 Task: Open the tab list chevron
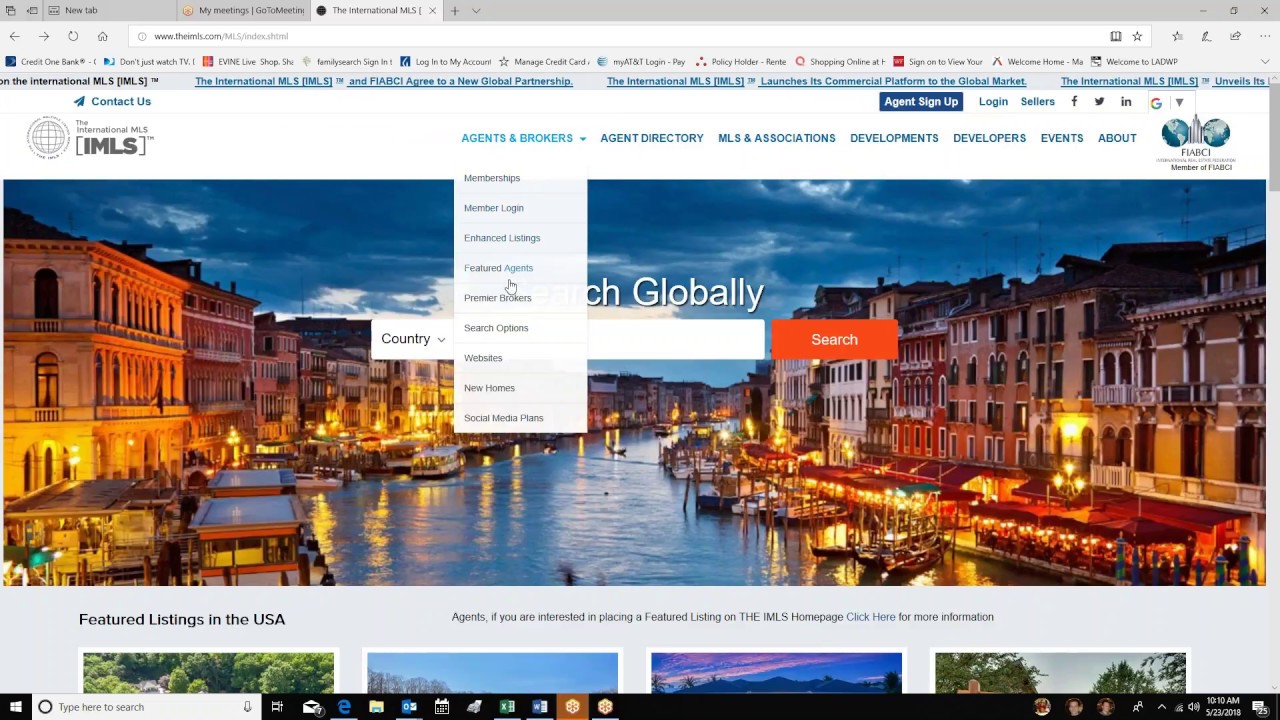476,10
